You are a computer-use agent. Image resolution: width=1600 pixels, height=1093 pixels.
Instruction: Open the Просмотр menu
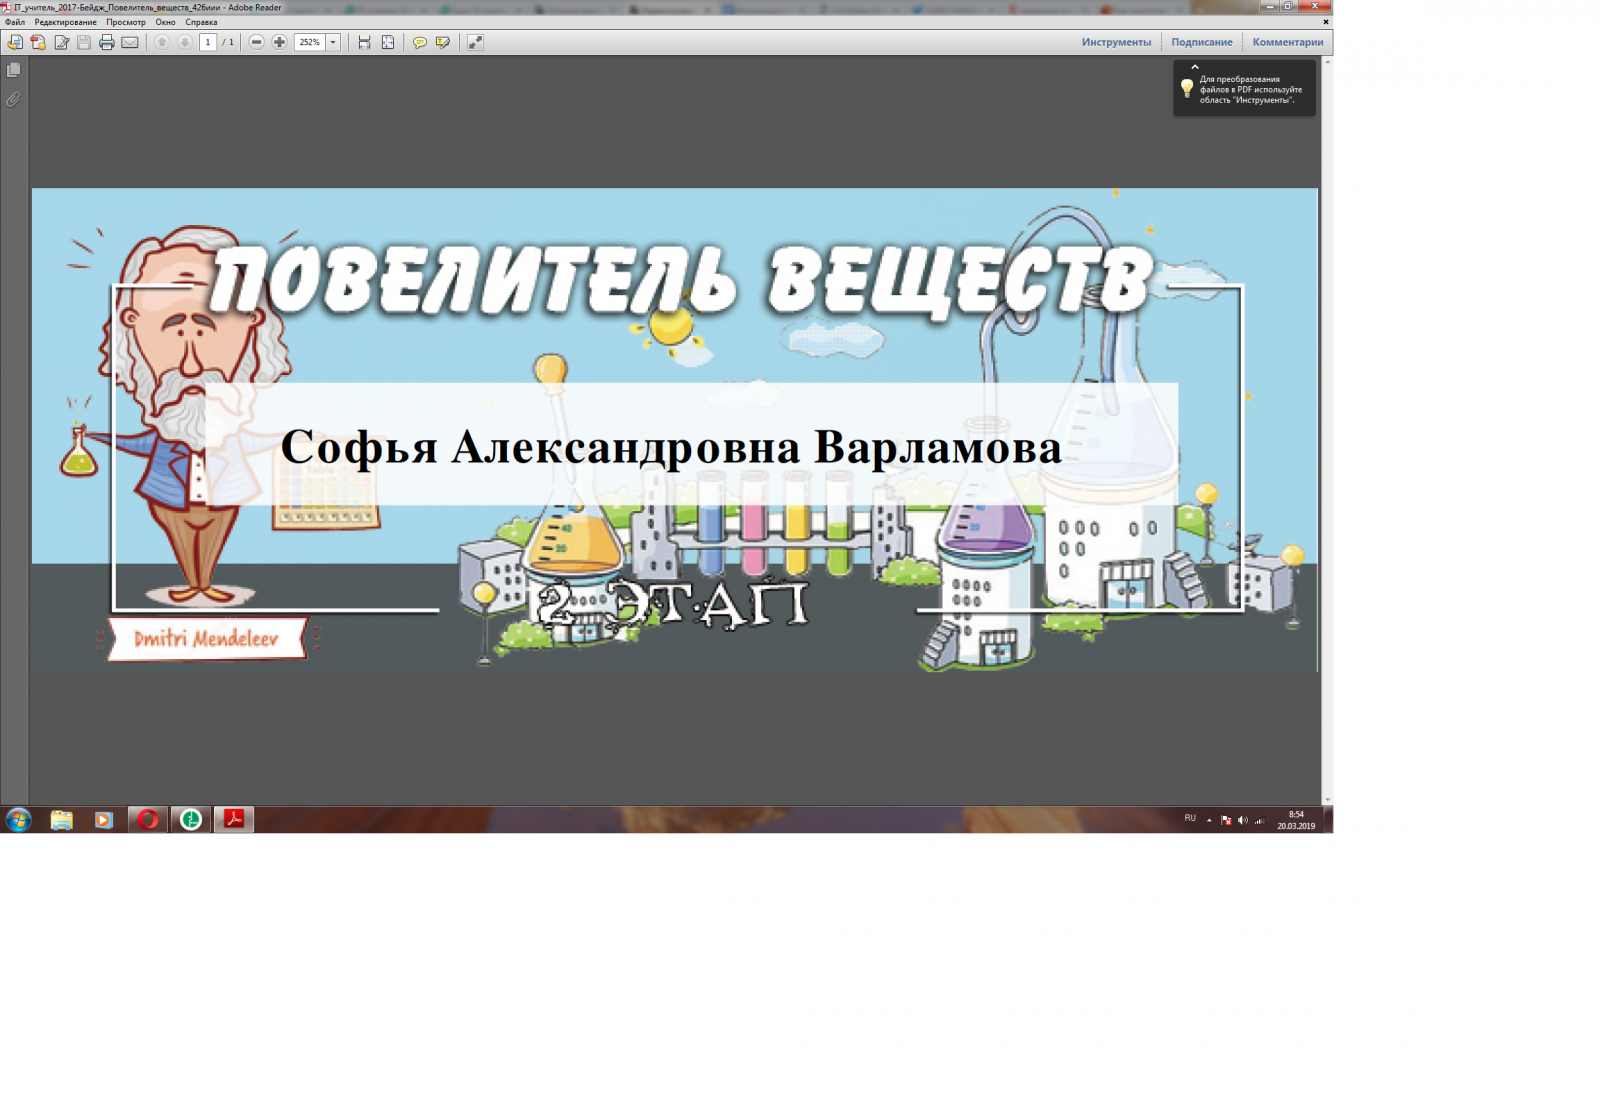(x=126, y=22)
